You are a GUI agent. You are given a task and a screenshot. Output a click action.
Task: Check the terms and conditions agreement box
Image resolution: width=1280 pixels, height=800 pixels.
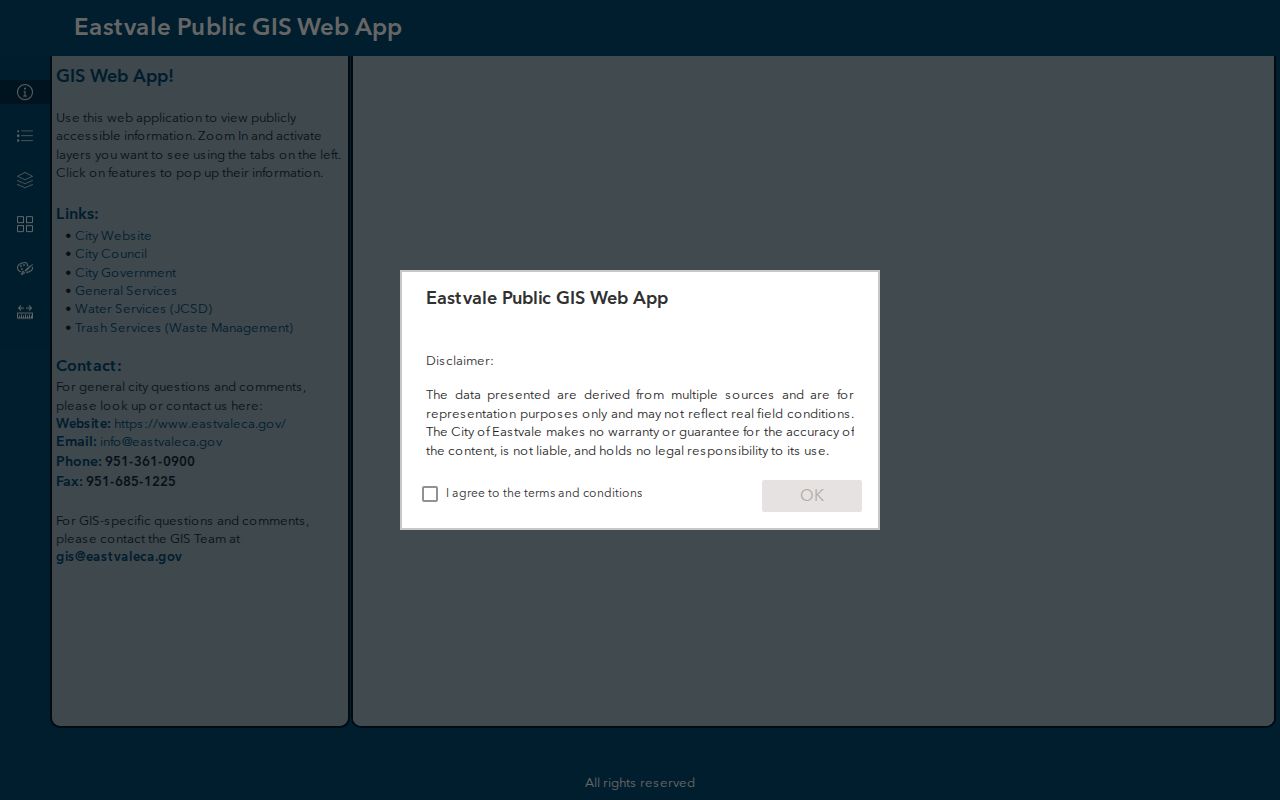pos(430,494)
